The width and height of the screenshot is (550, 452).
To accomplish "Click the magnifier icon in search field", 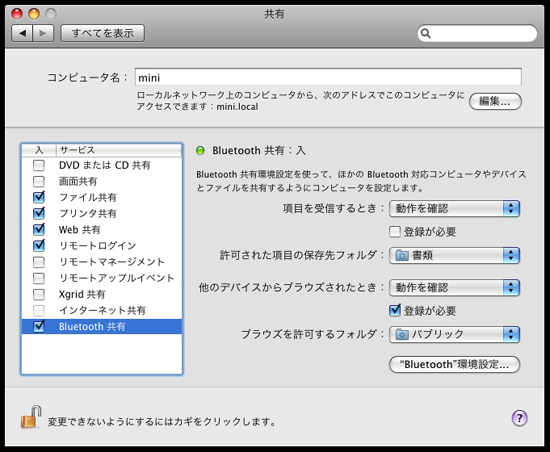I will tap(425, 33).
